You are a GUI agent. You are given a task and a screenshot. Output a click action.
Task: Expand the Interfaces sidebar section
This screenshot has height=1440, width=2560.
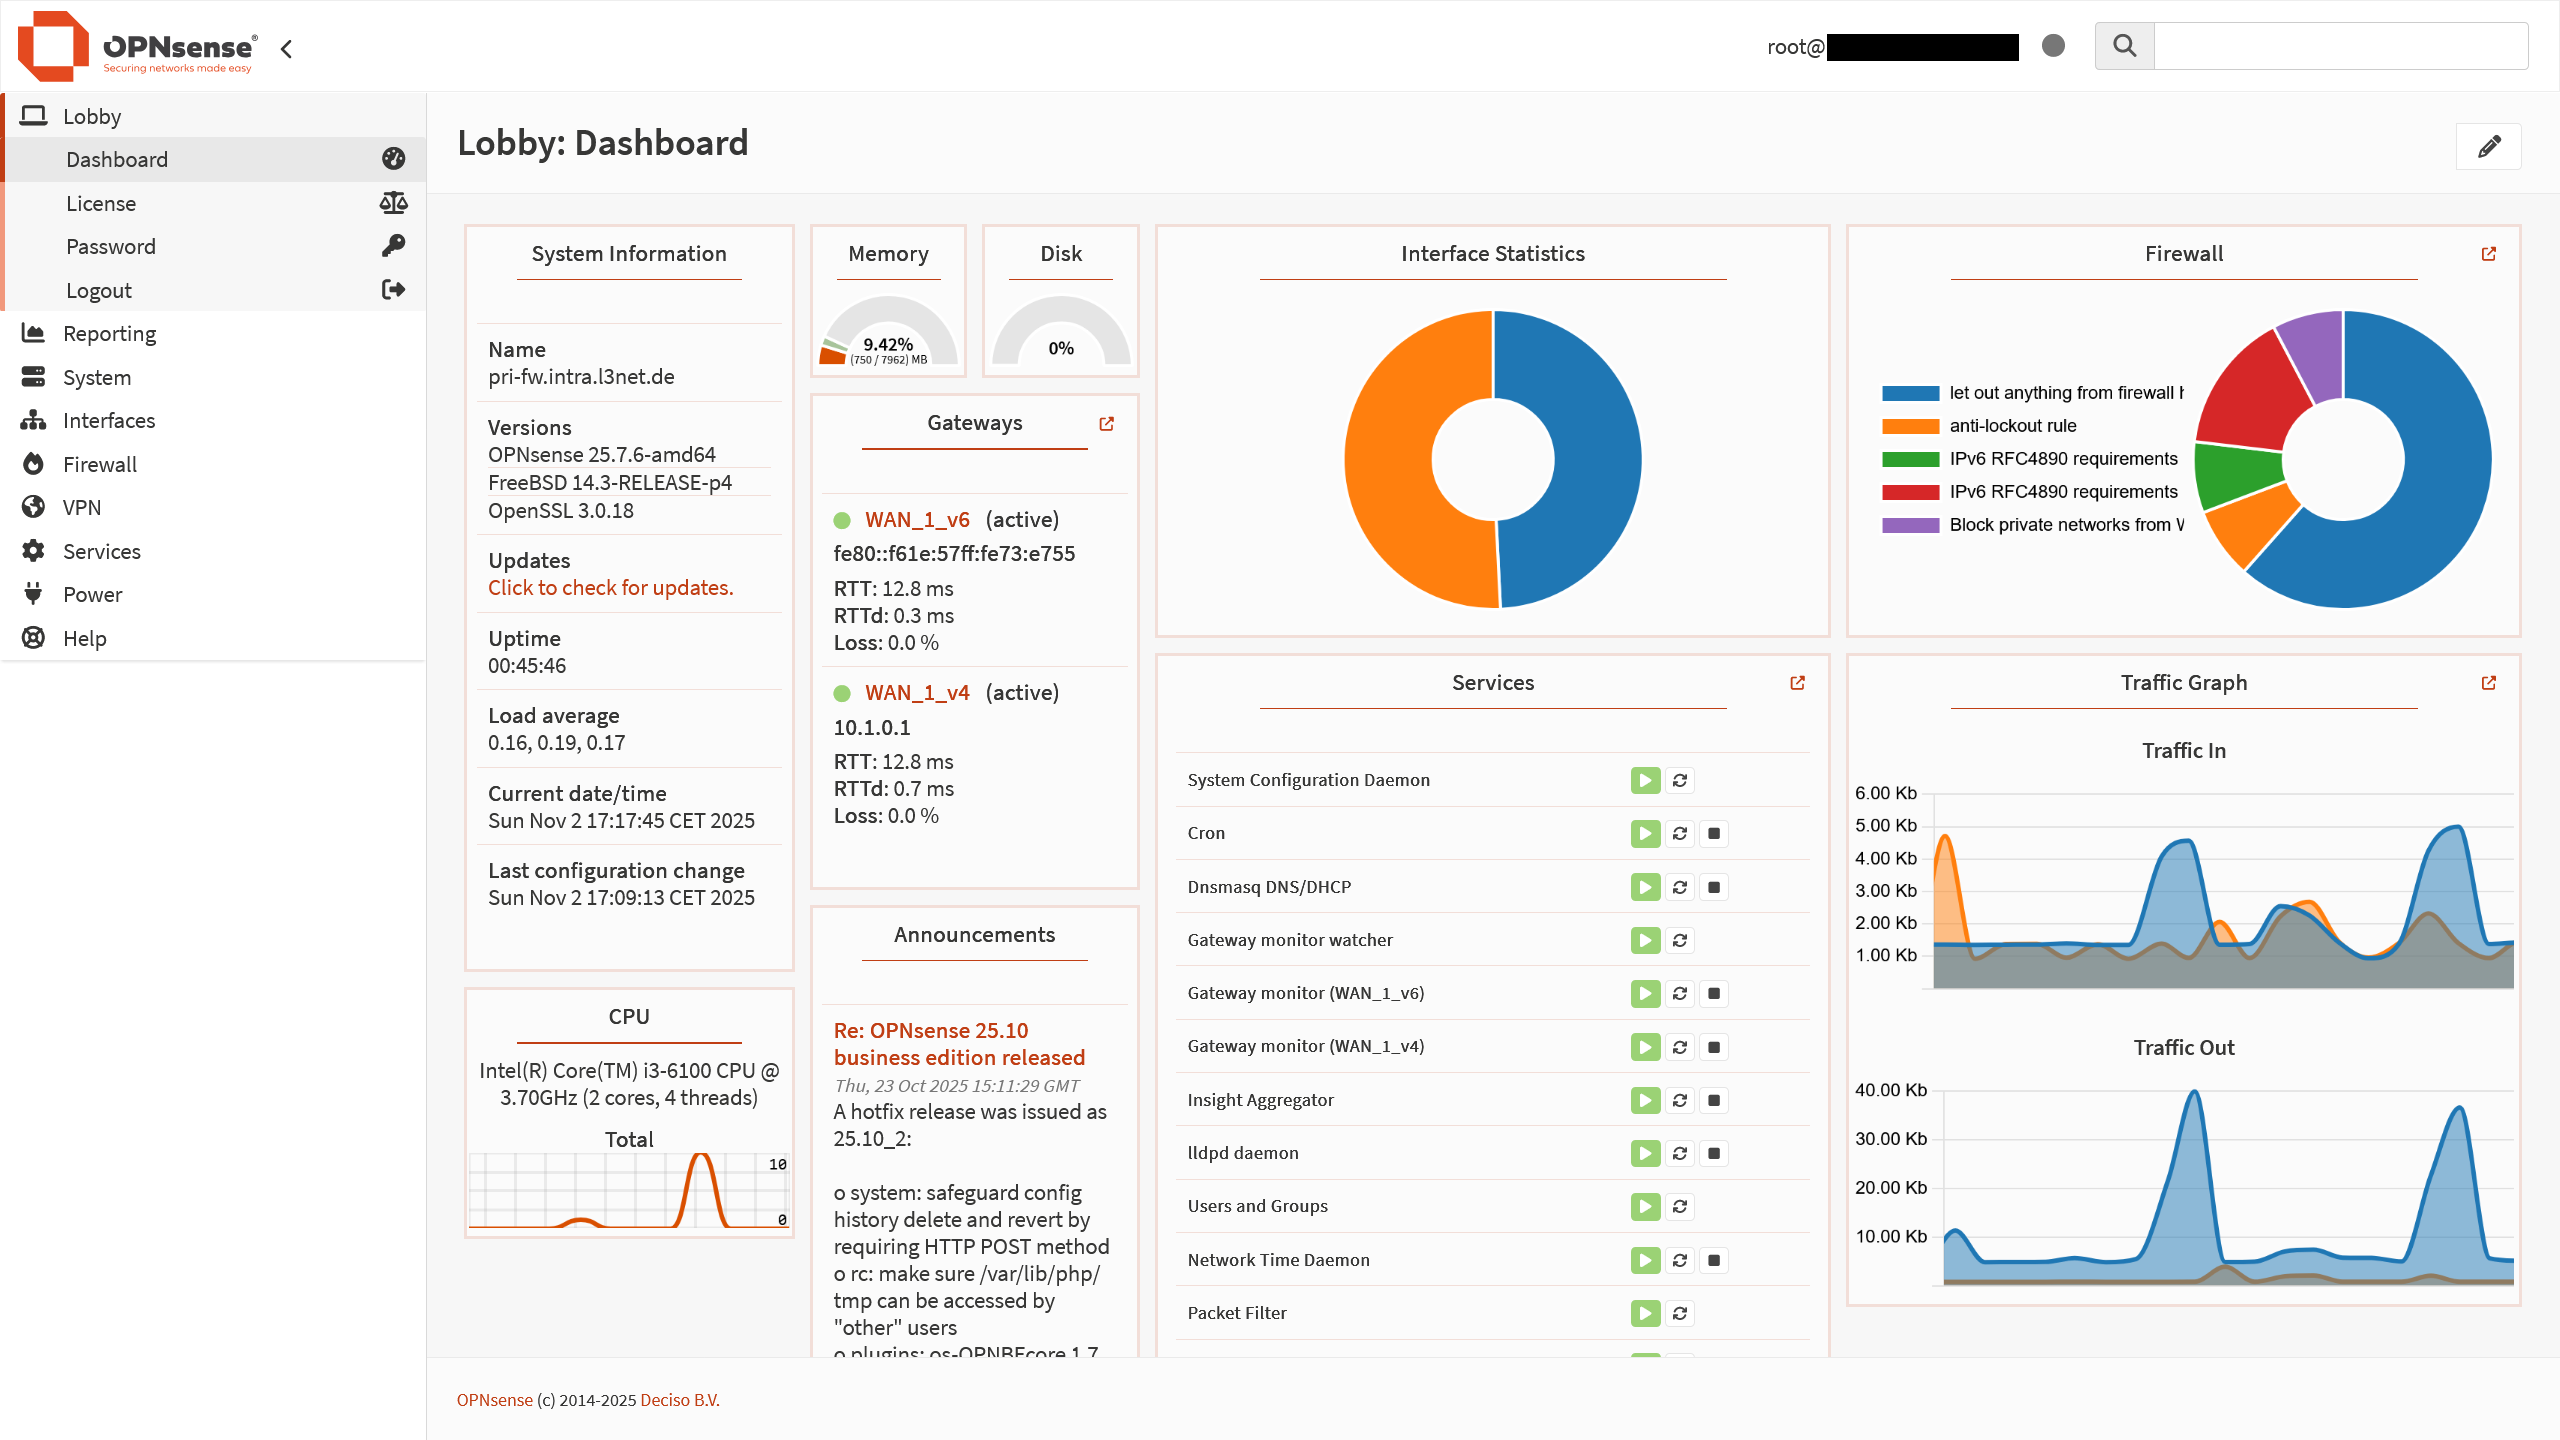[x=108, y=421]
